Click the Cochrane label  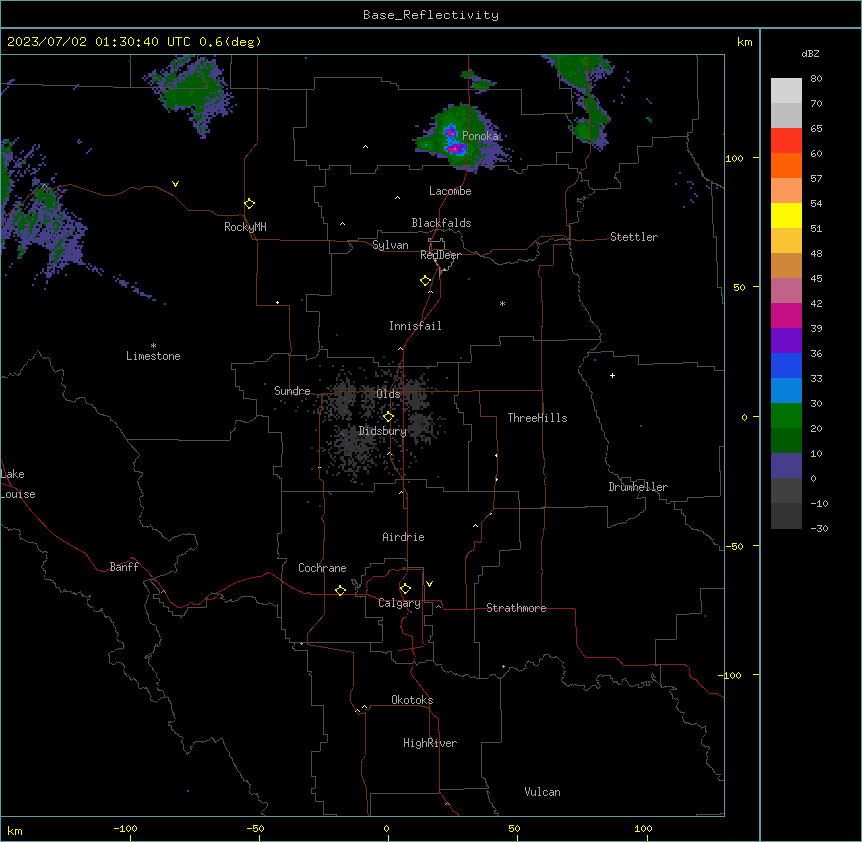(x=322, y=568)
